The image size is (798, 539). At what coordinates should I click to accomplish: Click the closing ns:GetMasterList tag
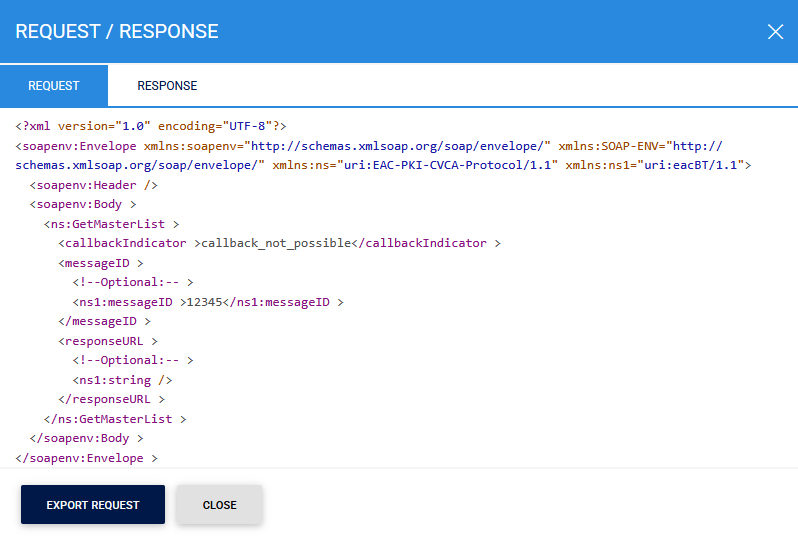point(115,419)
